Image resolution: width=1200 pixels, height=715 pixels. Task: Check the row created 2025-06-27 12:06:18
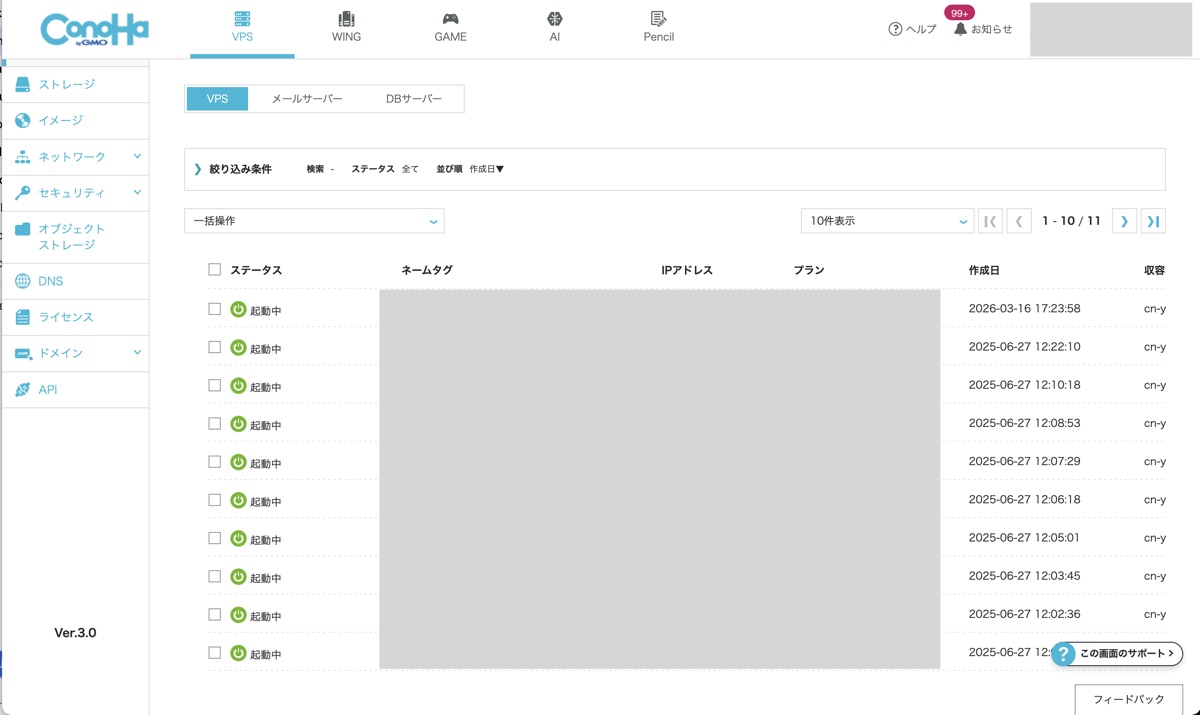214,500
